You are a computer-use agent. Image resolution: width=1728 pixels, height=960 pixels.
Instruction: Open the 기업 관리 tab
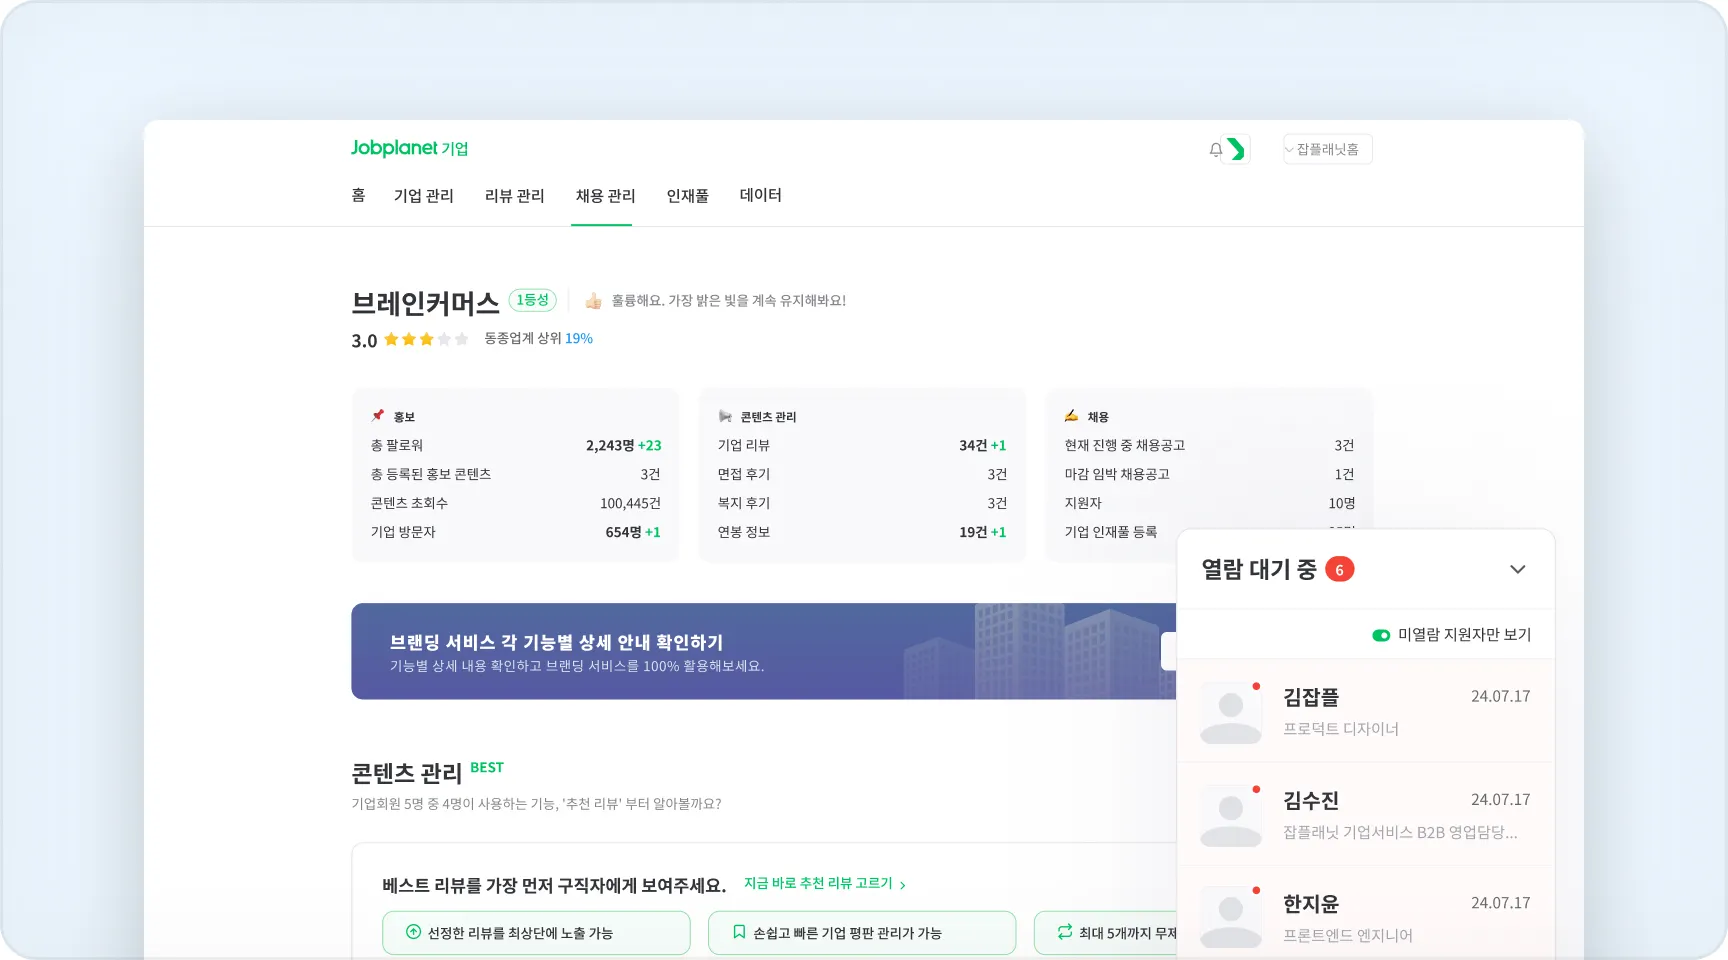coord(424,196)
